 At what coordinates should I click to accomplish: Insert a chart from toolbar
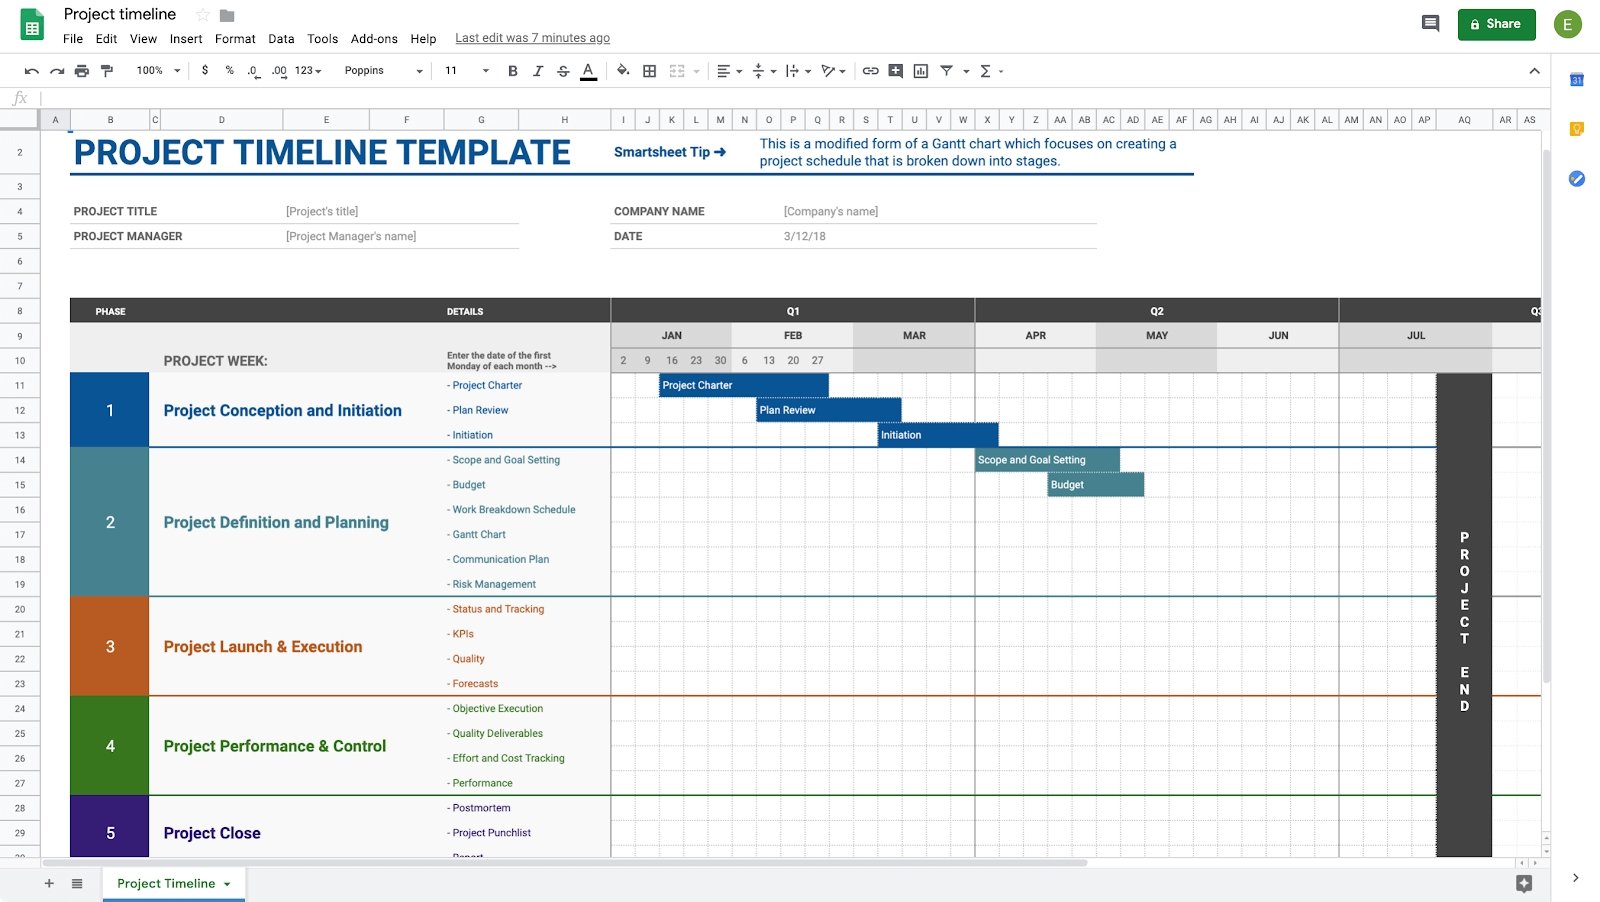pos(921,71)
